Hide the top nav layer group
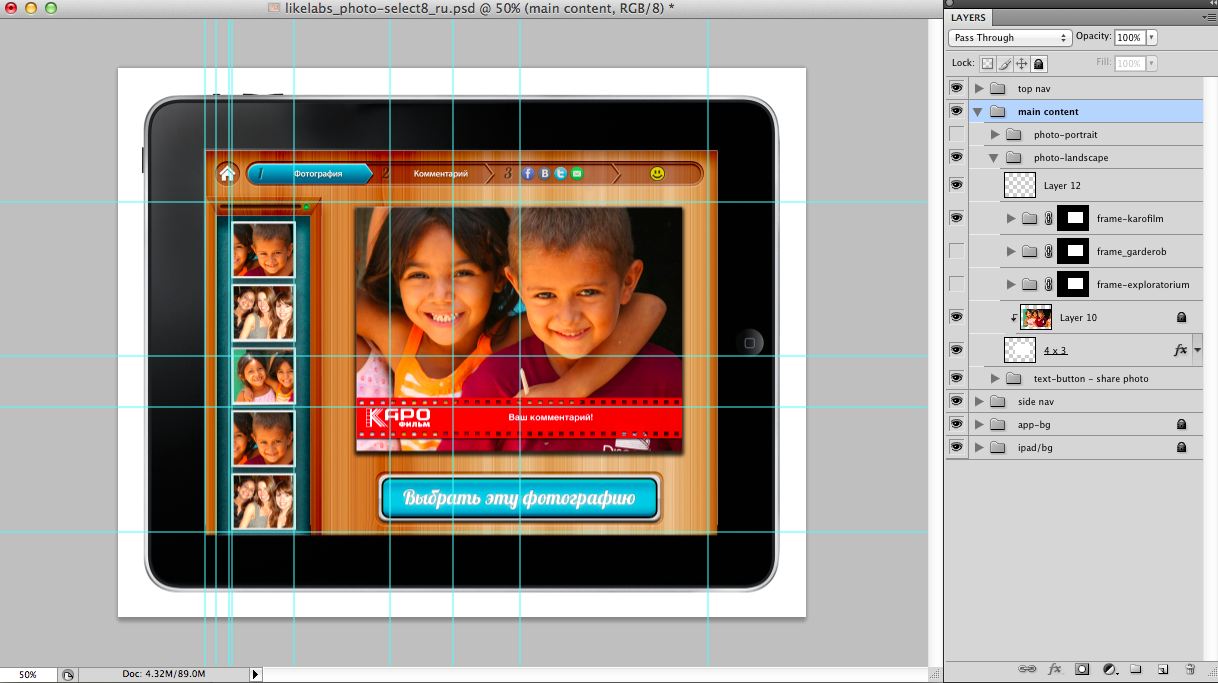 pos(956,88)
